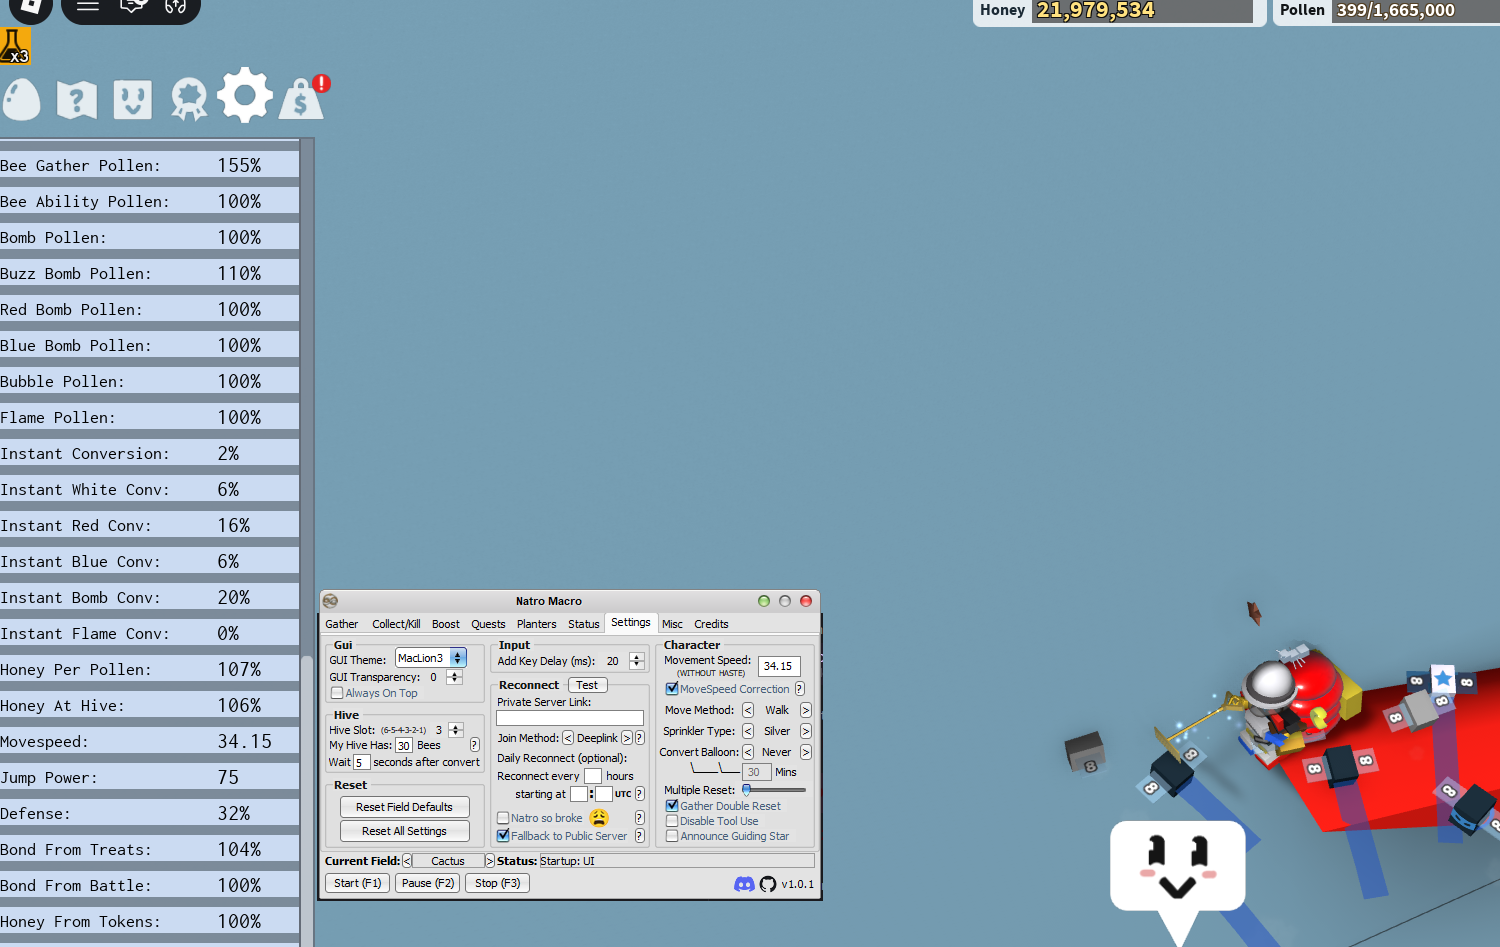Click Reset Field Defaults button
This screenshot has width=1500, height=947.
(404, 807)
